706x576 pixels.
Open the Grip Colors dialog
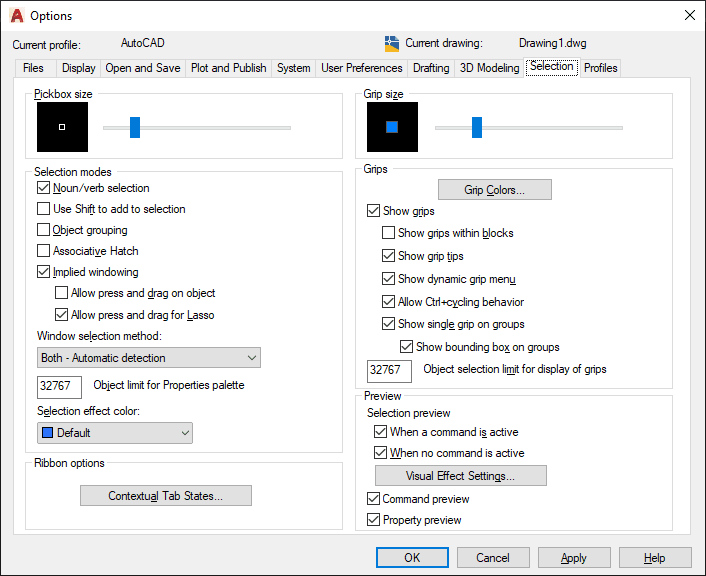pos(494,190)
